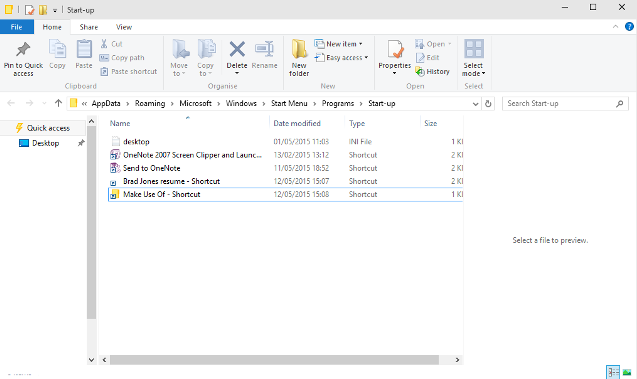Select Quick access in navigation pane
Viewport: 637px width, 379px height.
click(43, 128)
